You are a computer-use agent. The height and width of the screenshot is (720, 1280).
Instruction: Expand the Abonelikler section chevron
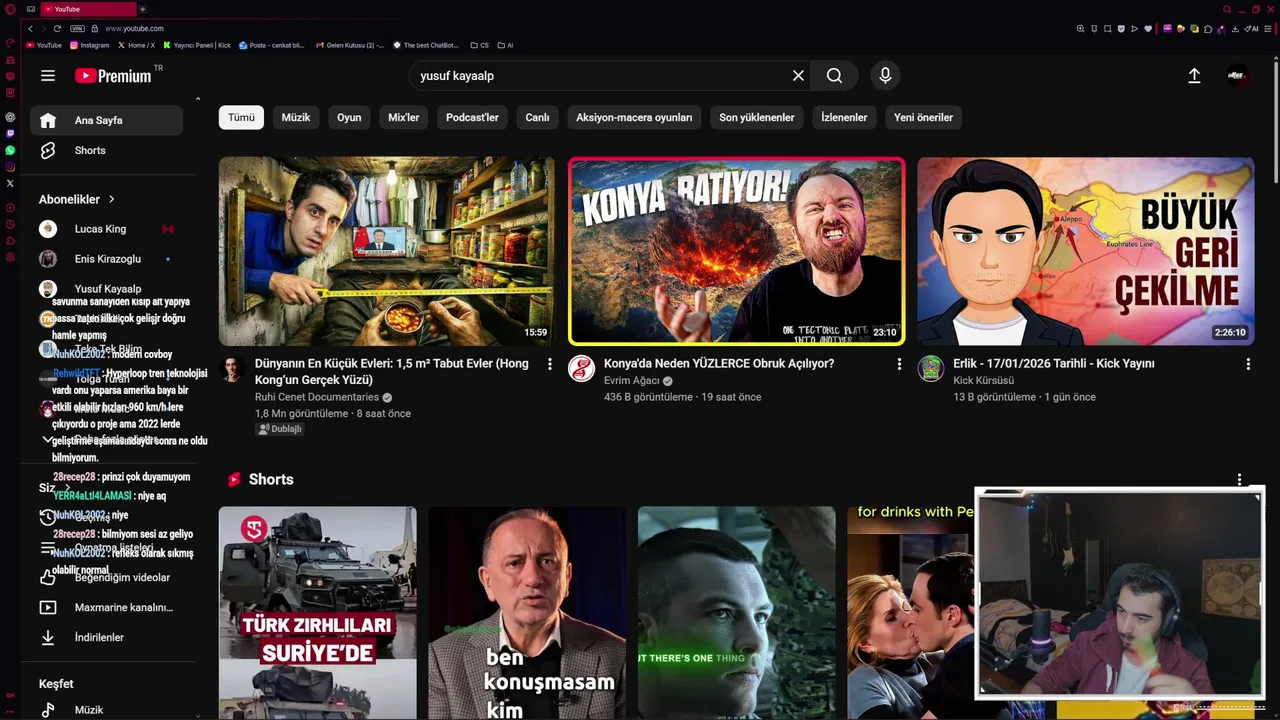click(x=112, y=200)
